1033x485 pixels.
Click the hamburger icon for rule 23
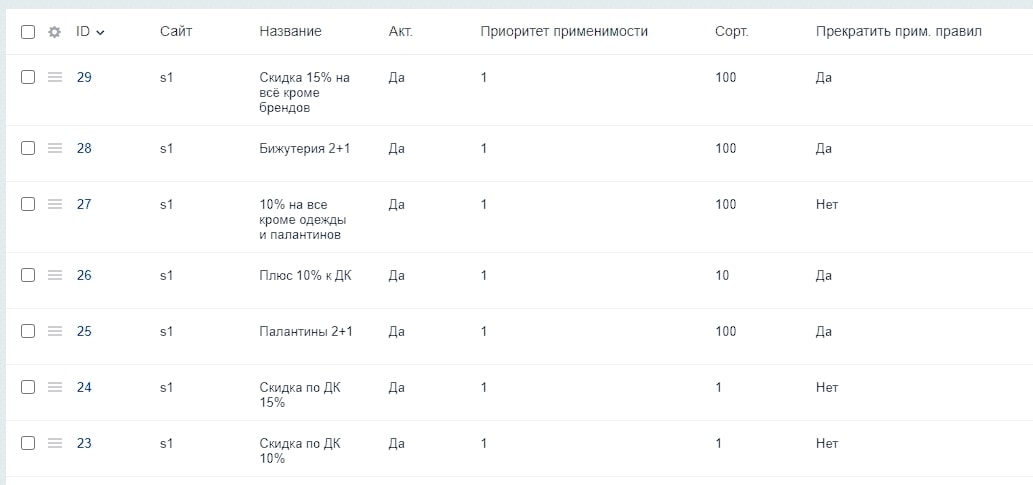(55, 443)
